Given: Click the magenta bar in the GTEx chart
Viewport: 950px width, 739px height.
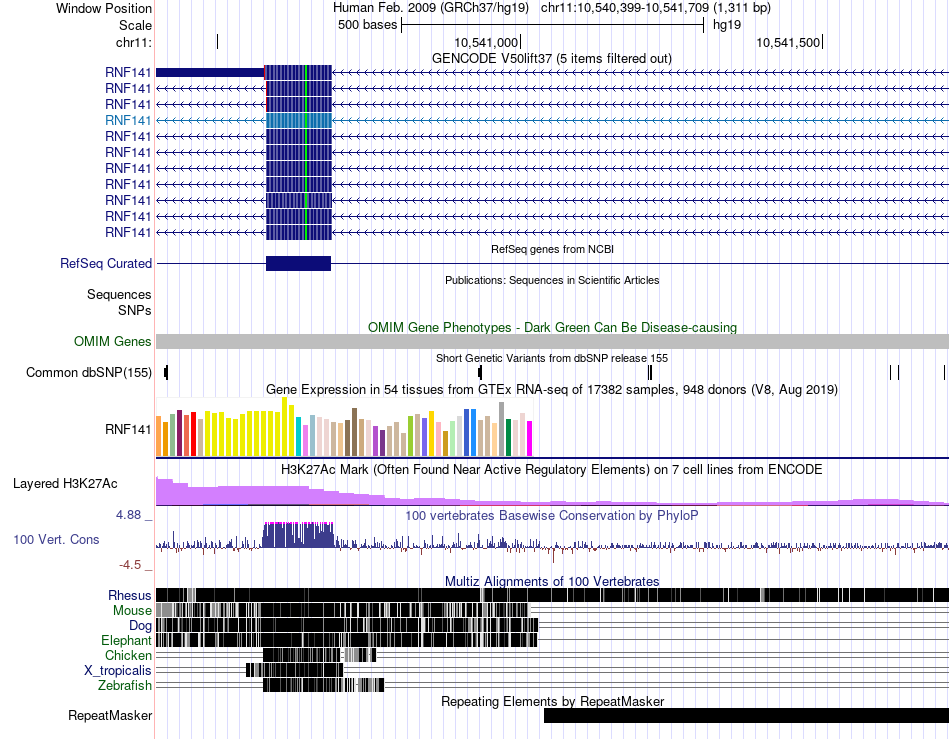Looking at the screenshot, I should [530, 439].
